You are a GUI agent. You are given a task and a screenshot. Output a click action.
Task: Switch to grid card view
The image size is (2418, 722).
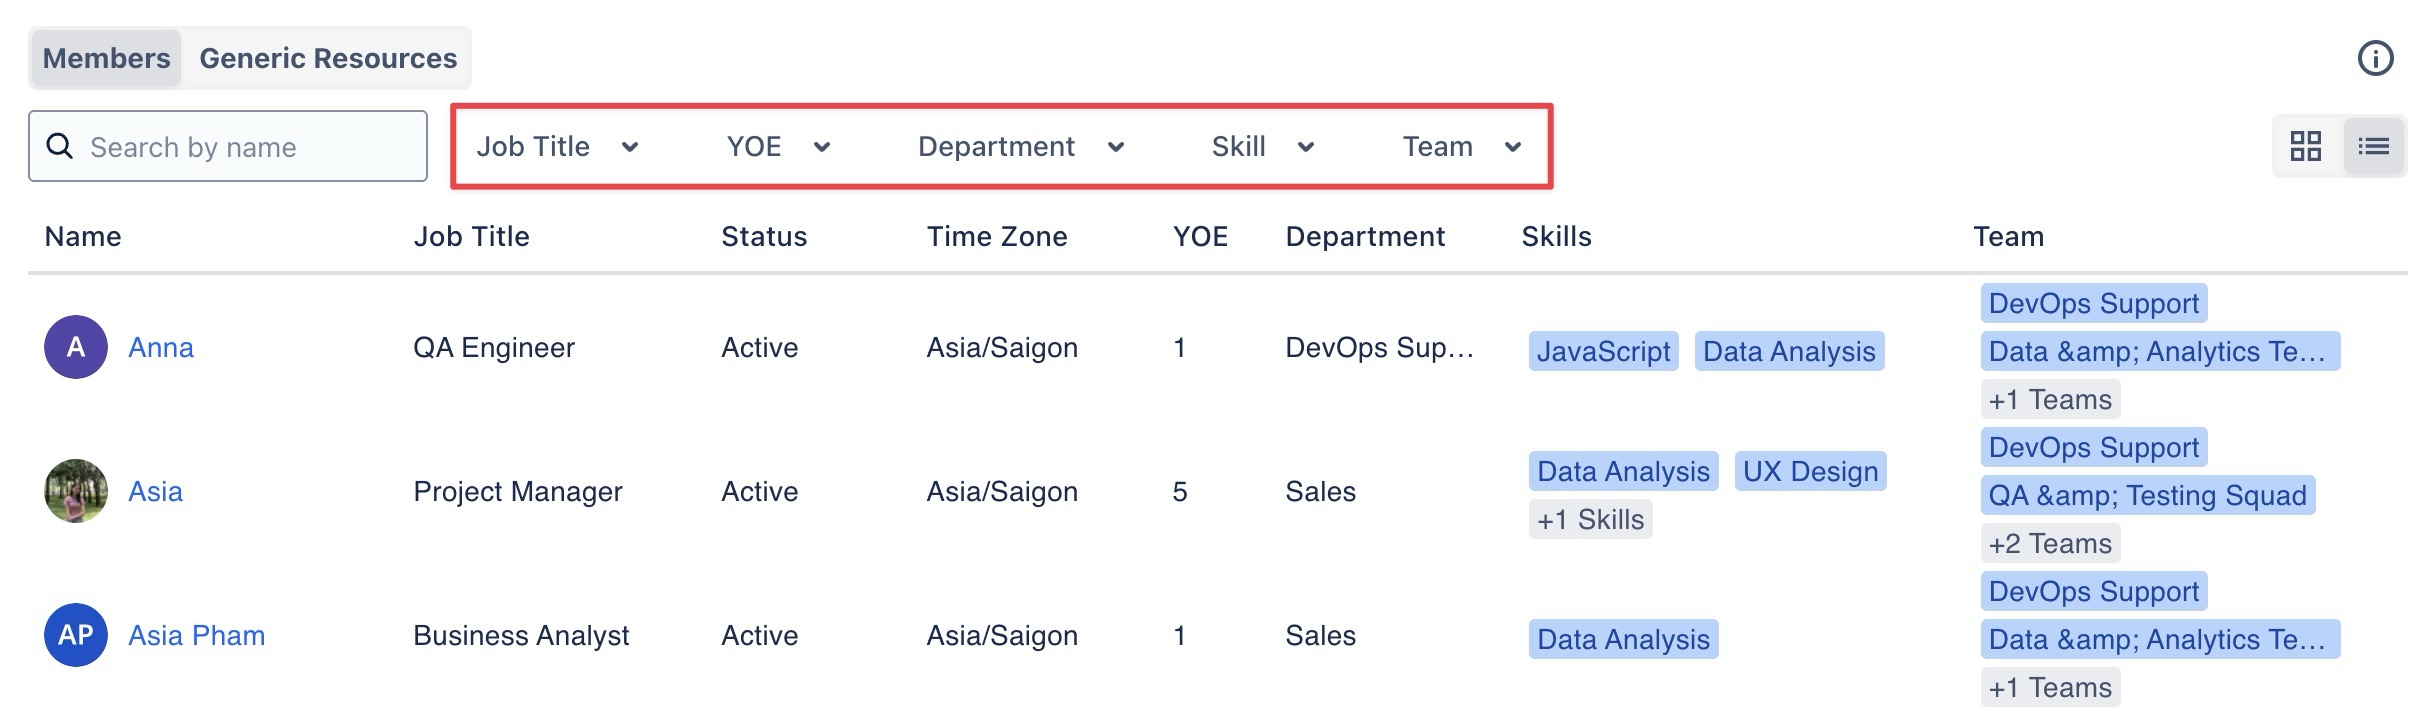coord(2305,147)
